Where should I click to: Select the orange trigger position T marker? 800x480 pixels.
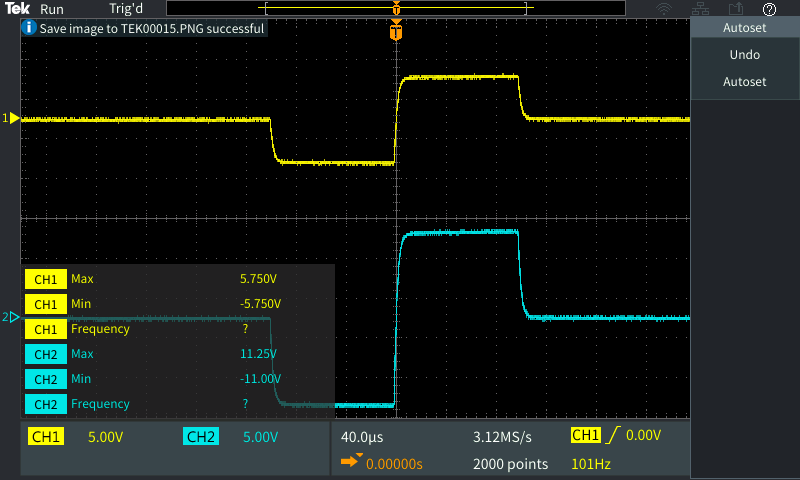[x=396, y=30]
